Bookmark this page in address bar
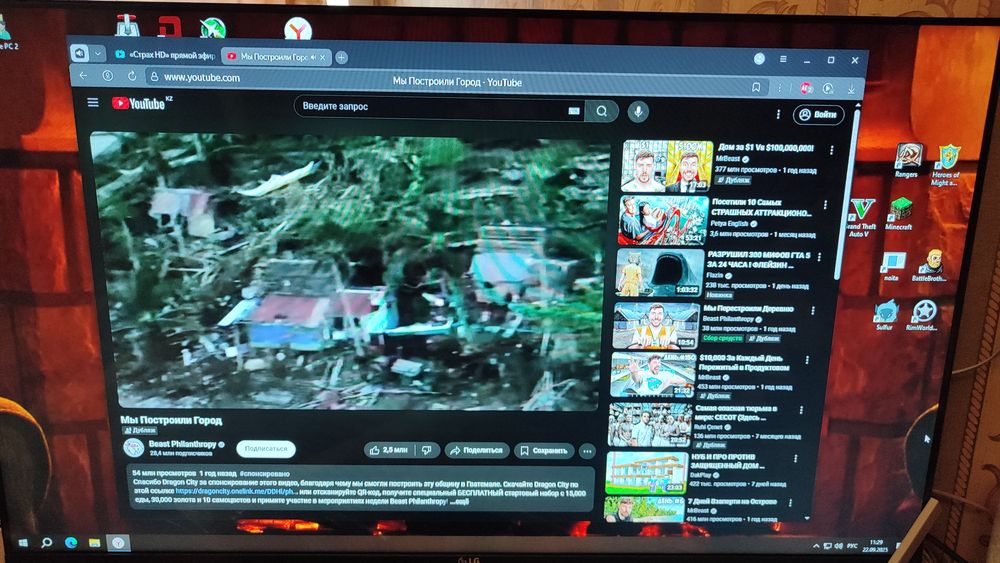1000x563 pixels. [x=756, y=87]
